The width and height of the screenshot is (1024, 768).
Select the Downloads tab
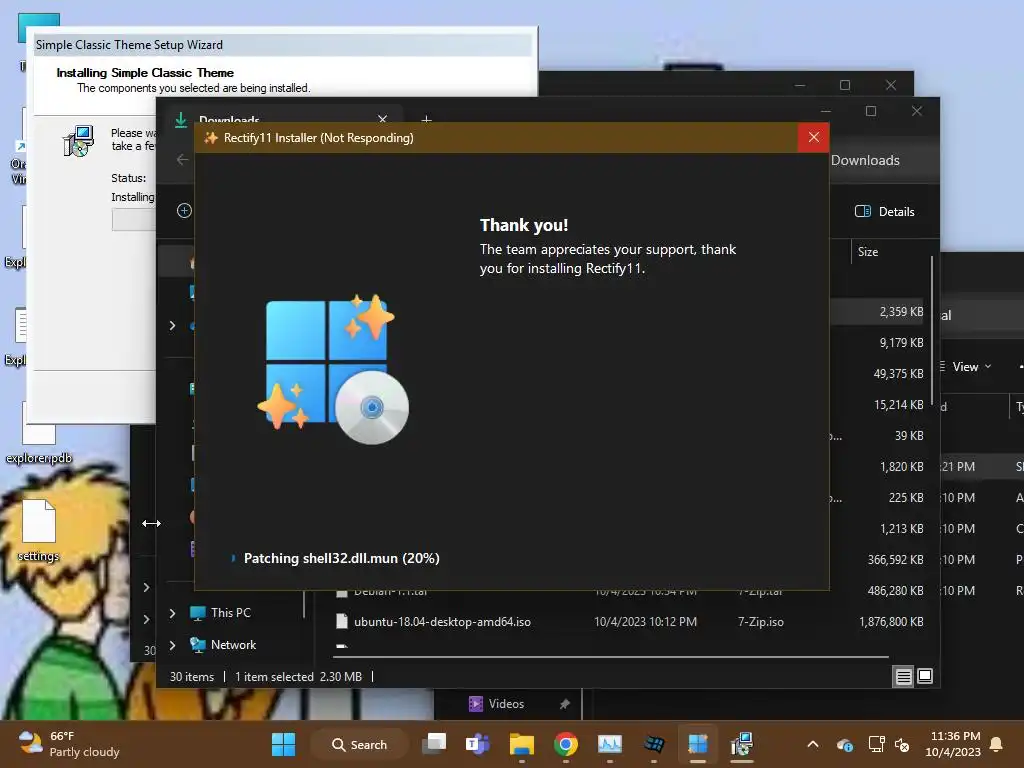tap(281, 116)
